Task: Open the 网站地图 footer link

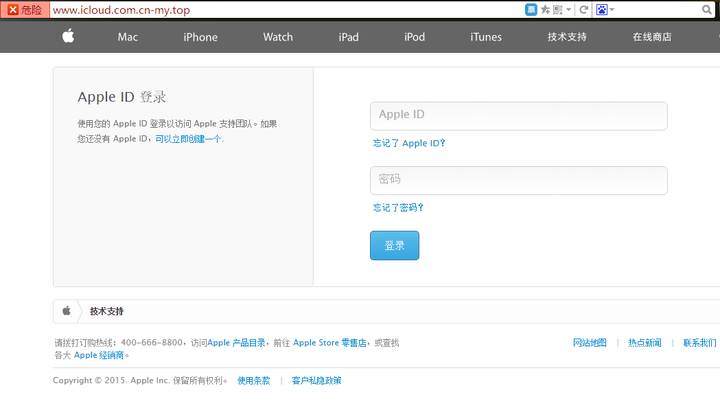Action: click(590, 343)
